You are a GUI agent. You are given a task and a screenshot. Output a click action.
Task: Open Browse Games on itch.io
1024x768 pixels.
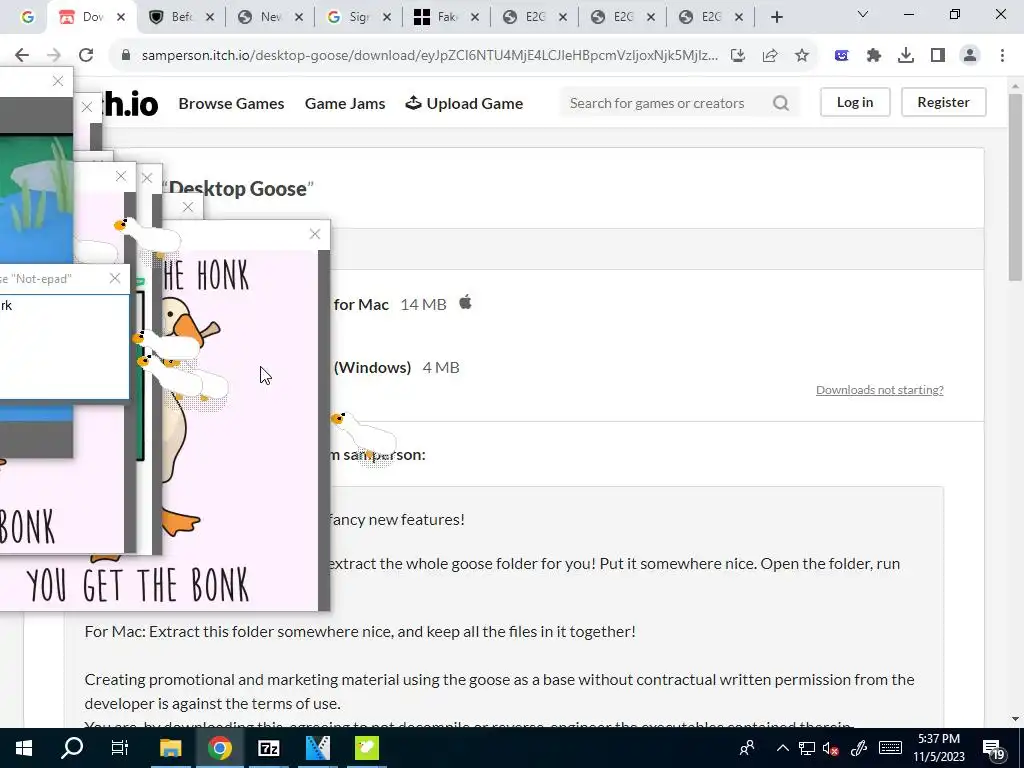click(231, 103)
